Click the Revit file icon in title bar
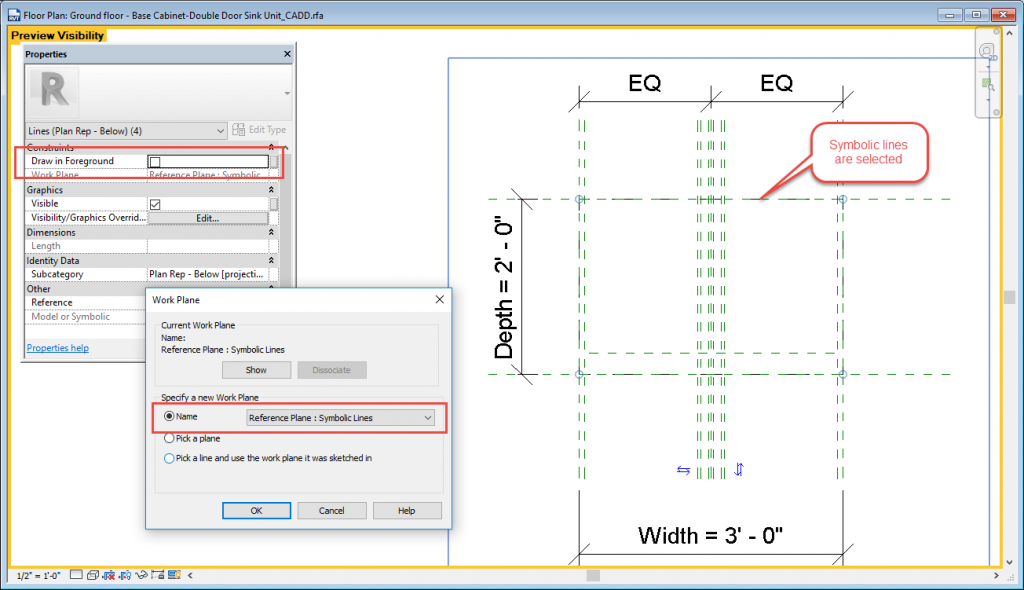The image size is (1024, 590). [x=14, y=15]
